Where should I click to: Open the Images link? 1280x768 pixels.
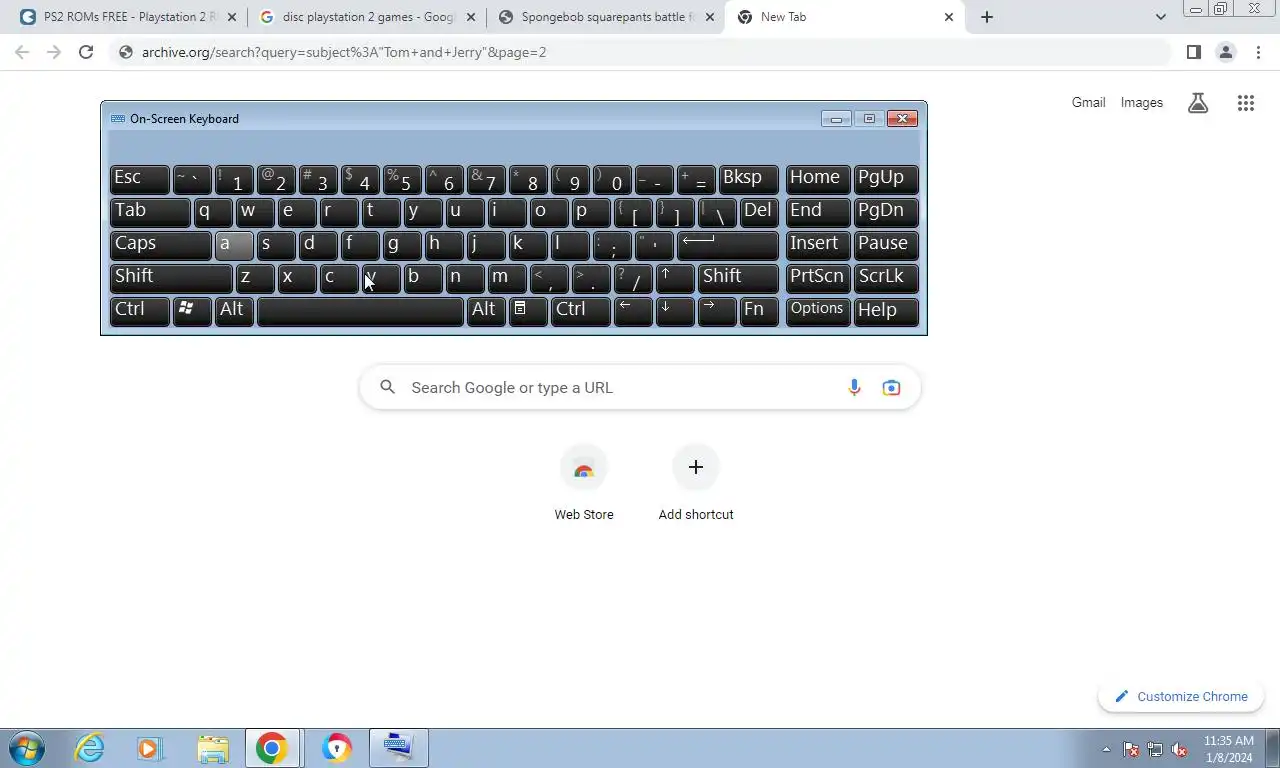[1141, 103]
